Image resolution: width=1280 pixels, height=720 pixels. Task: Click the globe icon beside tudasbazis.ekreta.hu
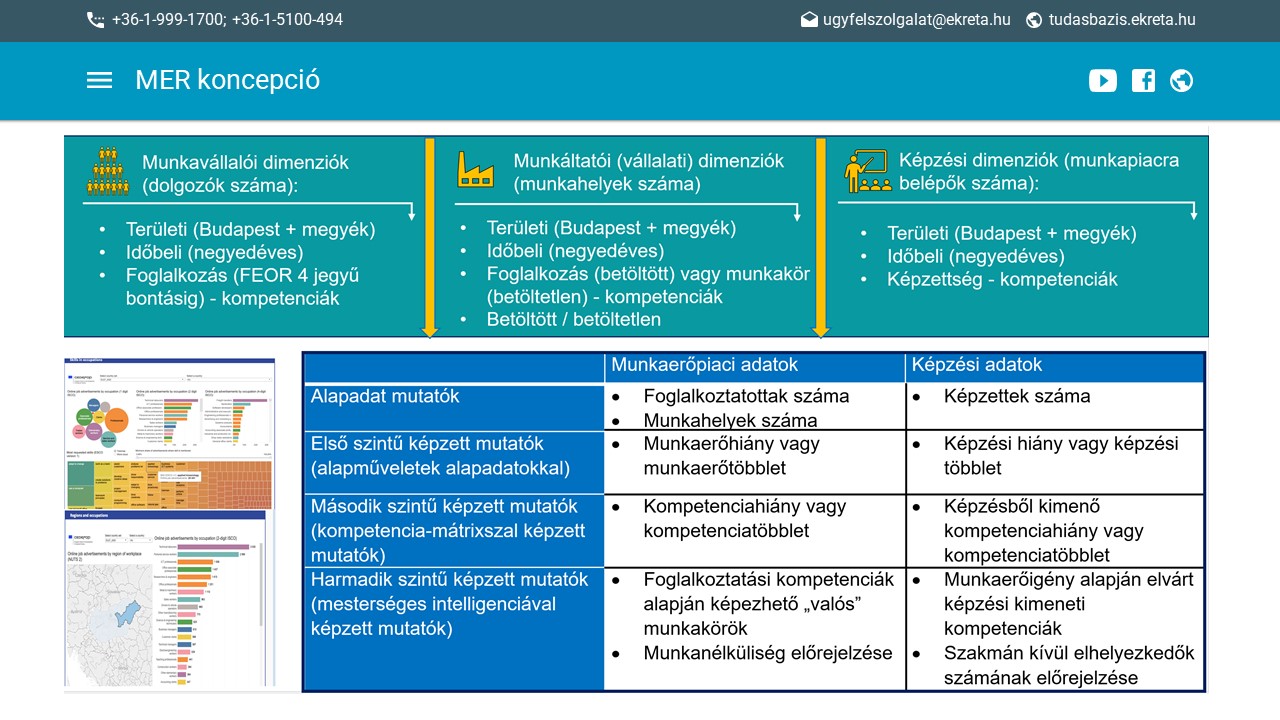(1034, 20)
